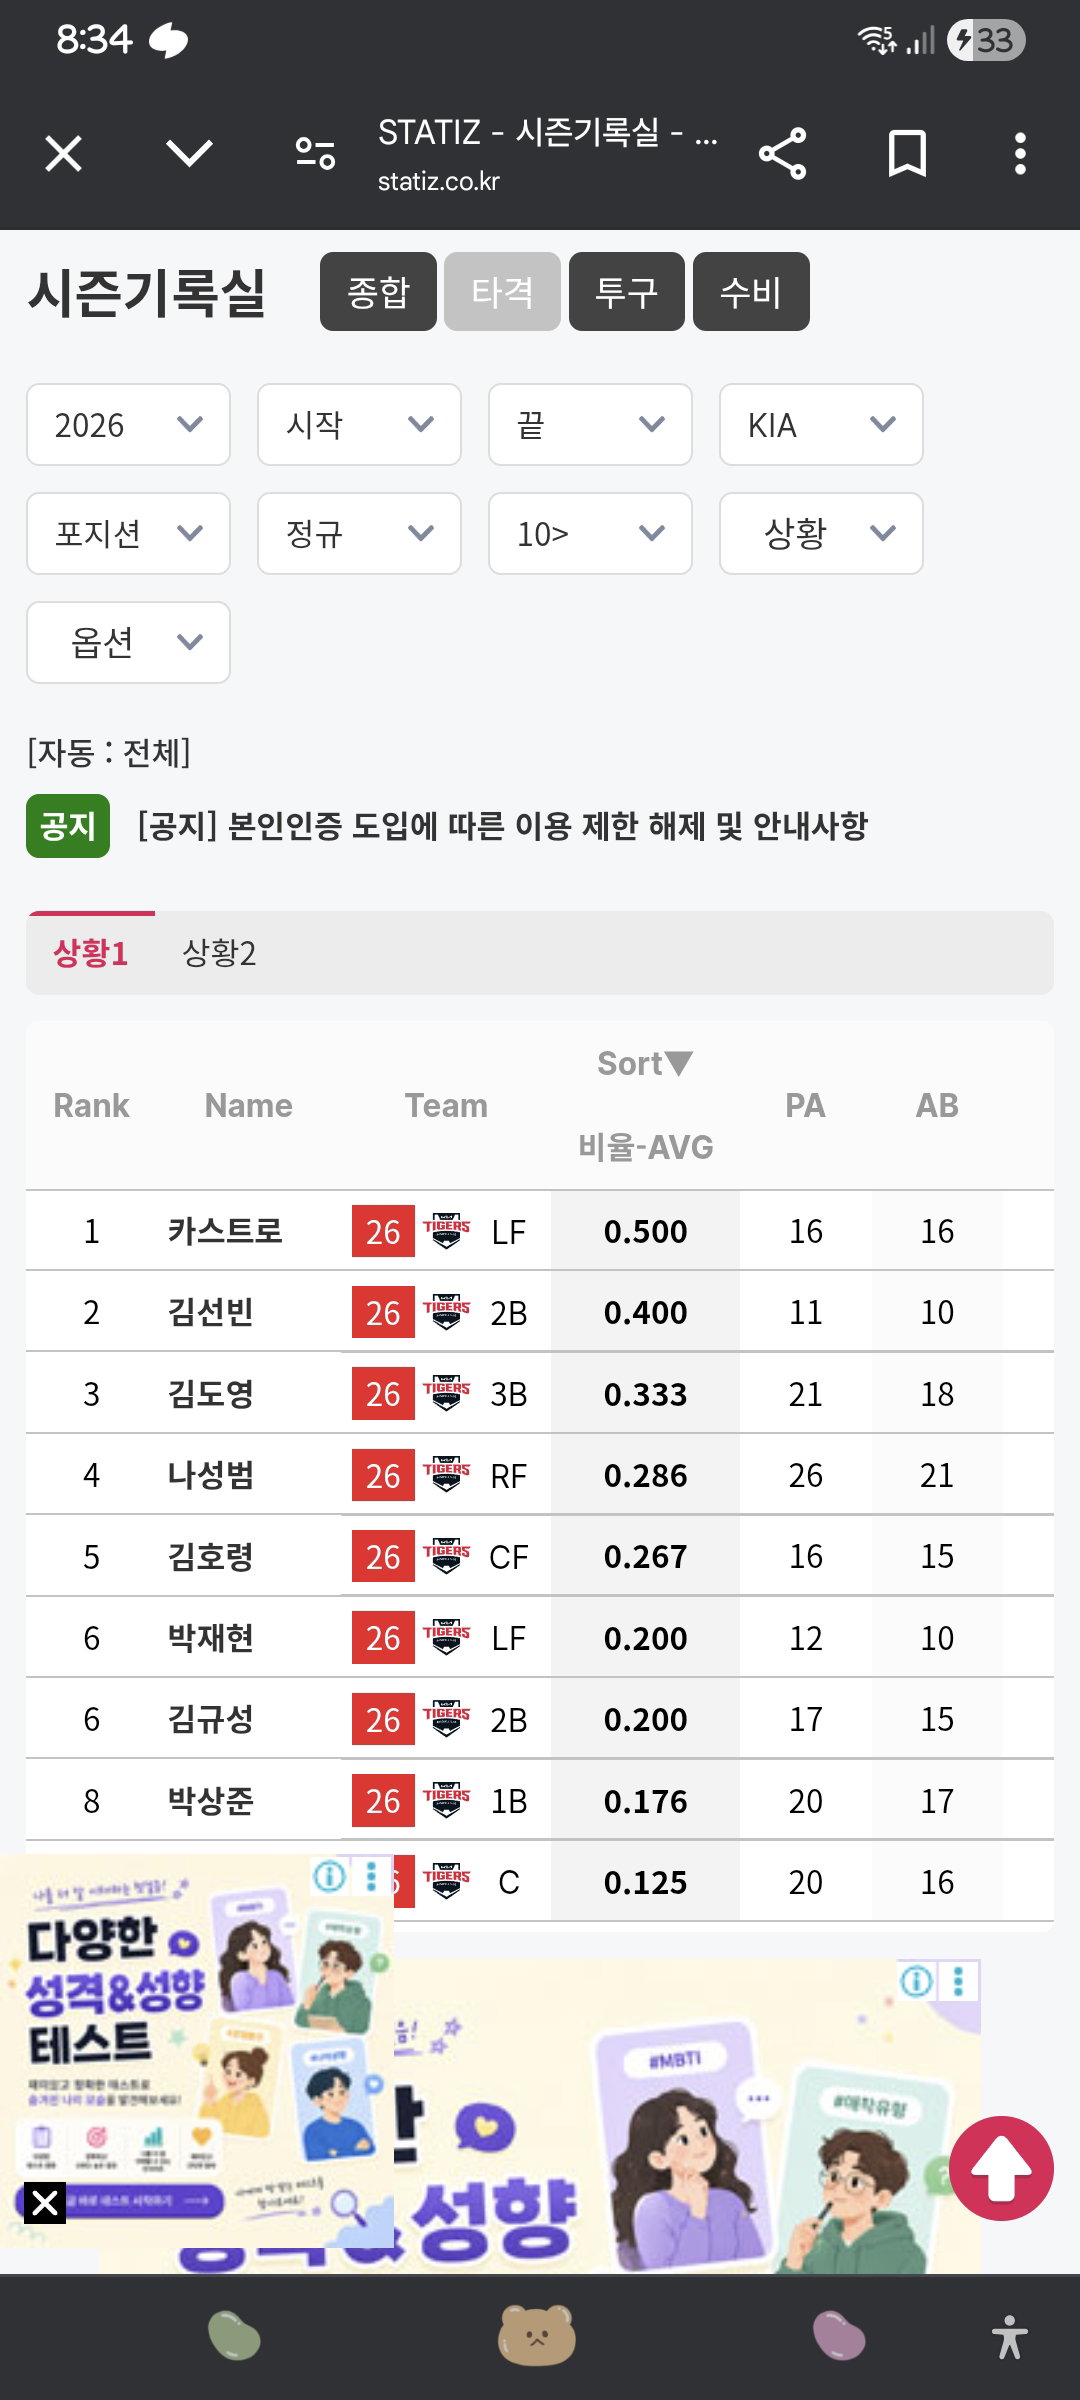Tap the bear face icon in bottom bar
The height and width of the screenshot is (2400, 1080).
(x=537, y=2336)
